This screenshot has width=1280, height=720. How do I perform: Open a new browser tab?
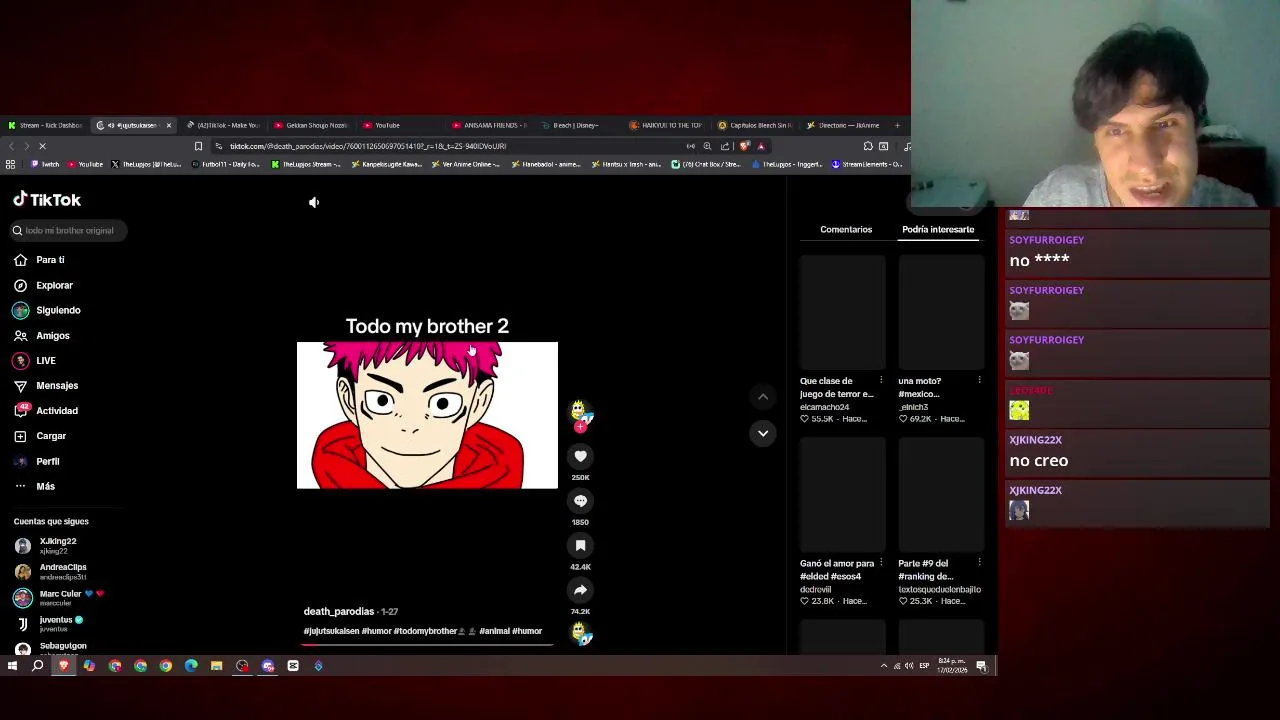tap(897, 125)
